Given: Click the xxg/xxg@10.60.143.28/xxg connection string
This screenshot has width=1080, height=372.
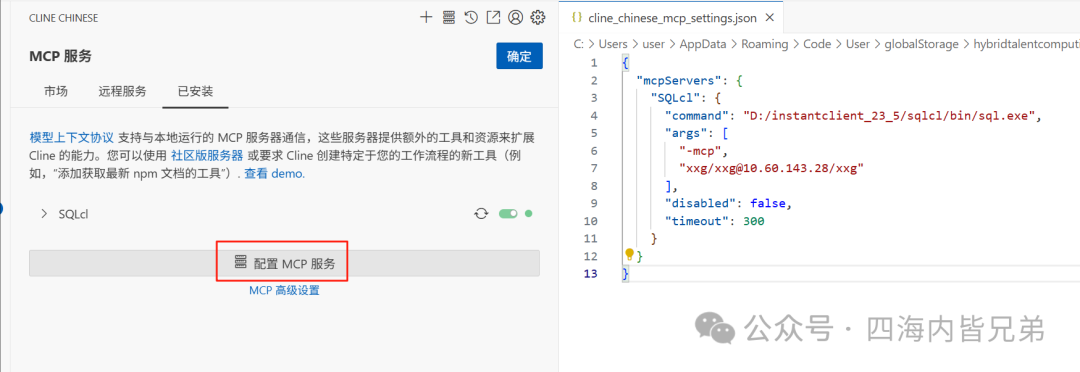Looking at the screenshot, I should 771,167.
